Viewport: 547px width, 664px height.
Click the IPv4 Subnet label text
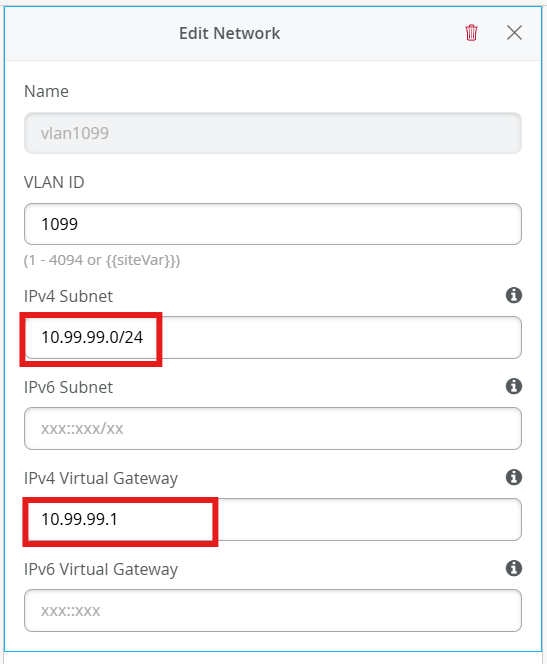(x=69, y=296)
